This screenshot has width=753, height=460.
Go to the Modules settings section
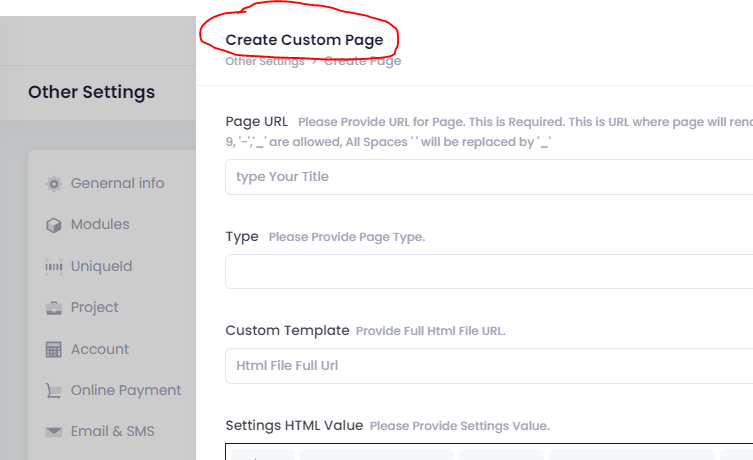click(100, 224)
